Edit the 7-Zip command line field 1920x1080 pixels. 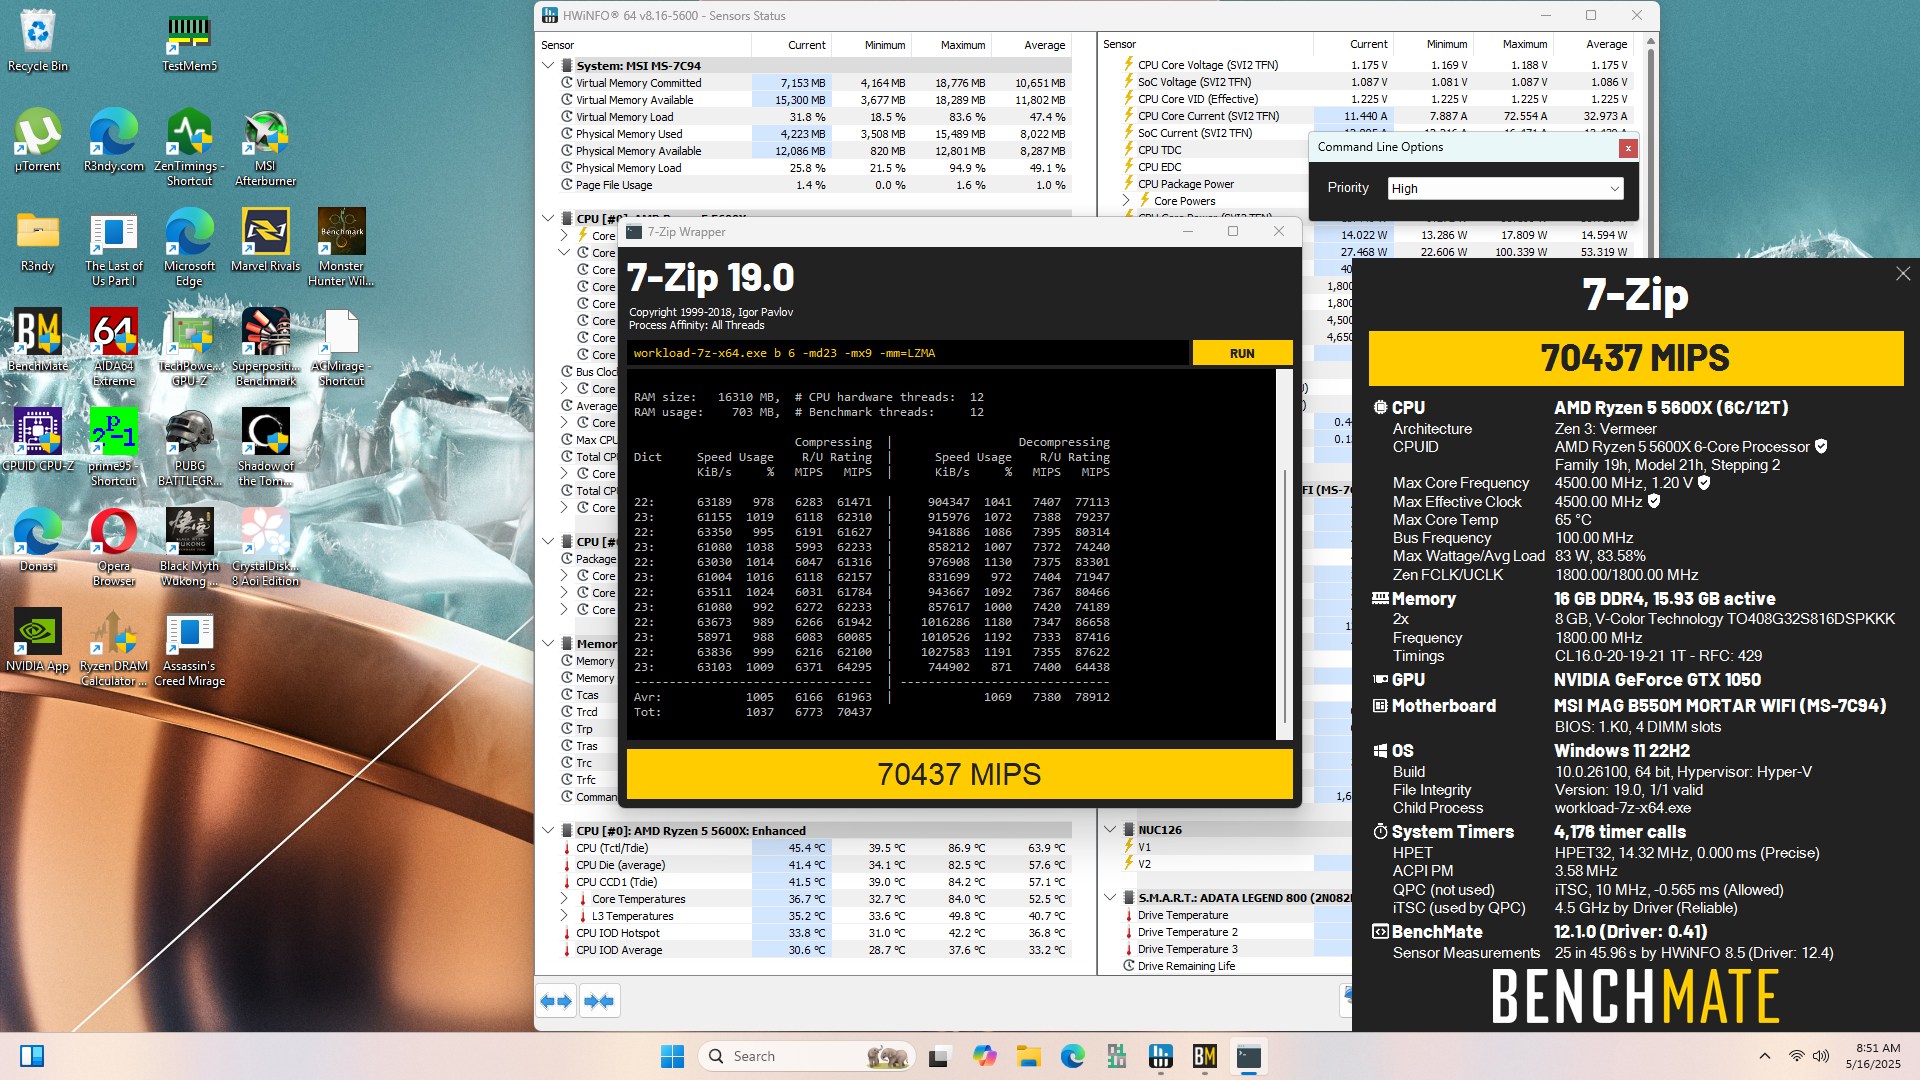908,353
